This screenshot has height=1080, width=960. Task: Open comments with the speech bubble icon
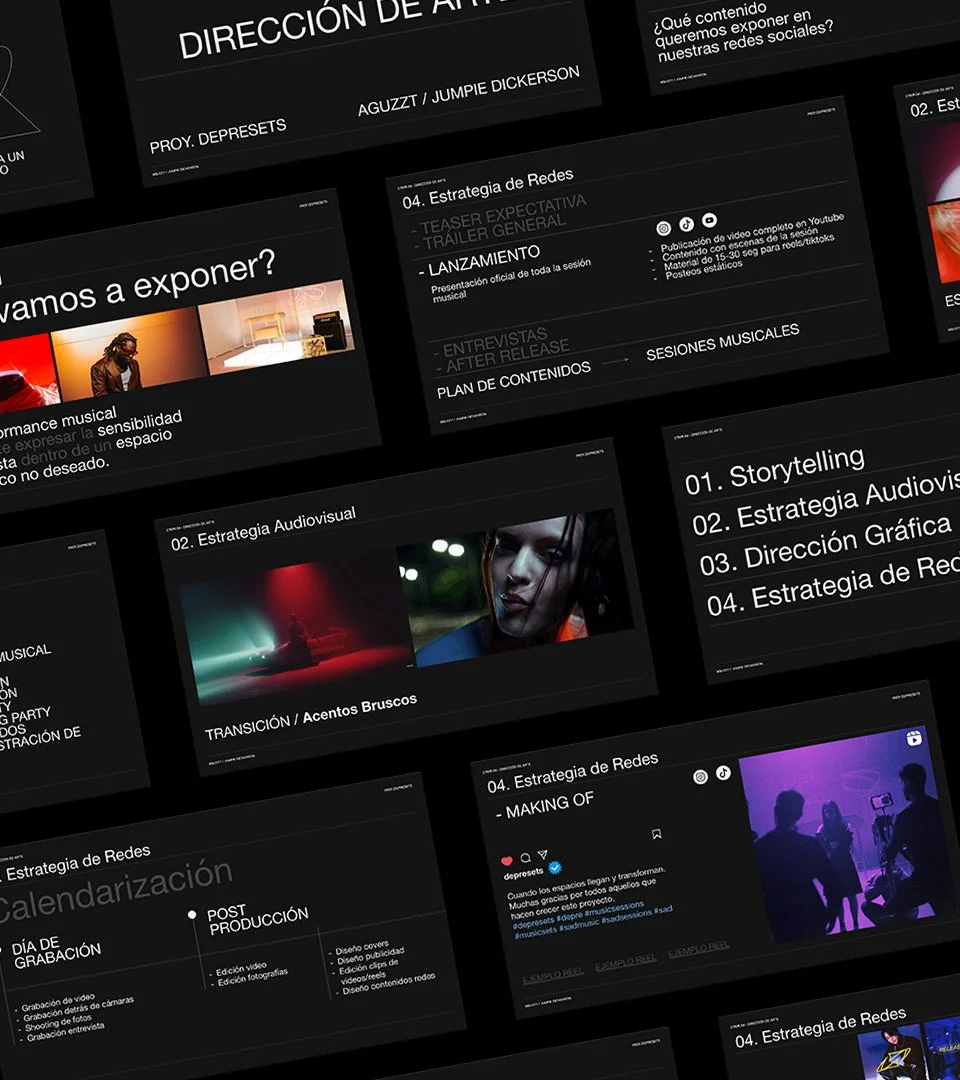point(525,858)
